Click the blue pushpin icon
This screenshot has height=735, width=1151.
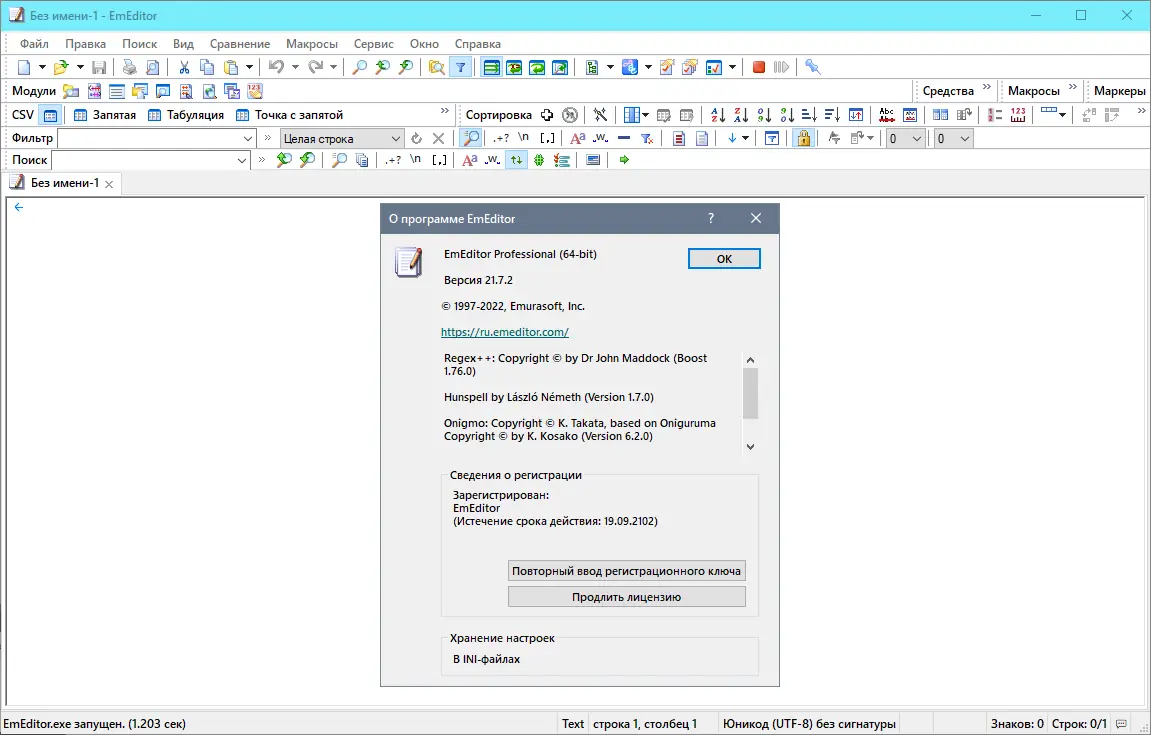click(x=813, y=68)
